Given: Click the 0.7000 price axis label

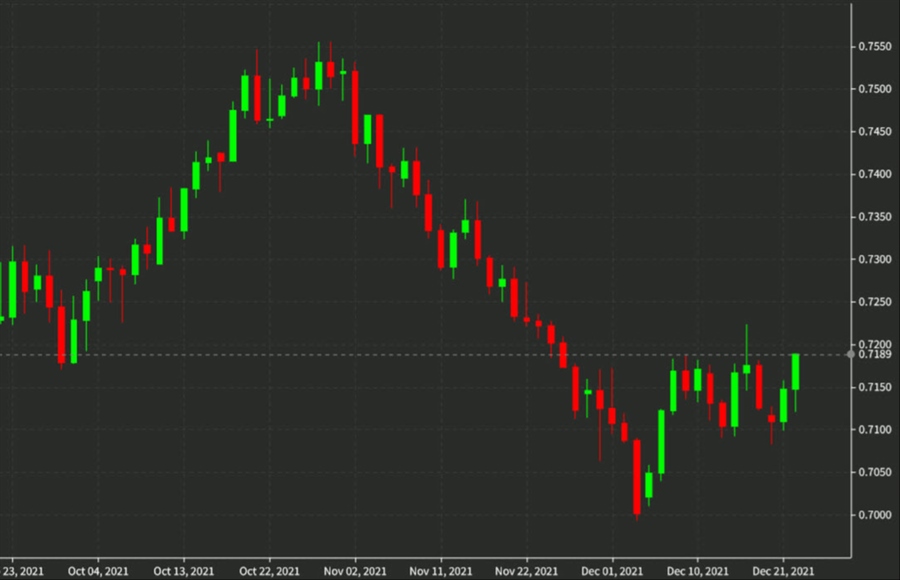Looking at the screenshot, I should point(874,514).
